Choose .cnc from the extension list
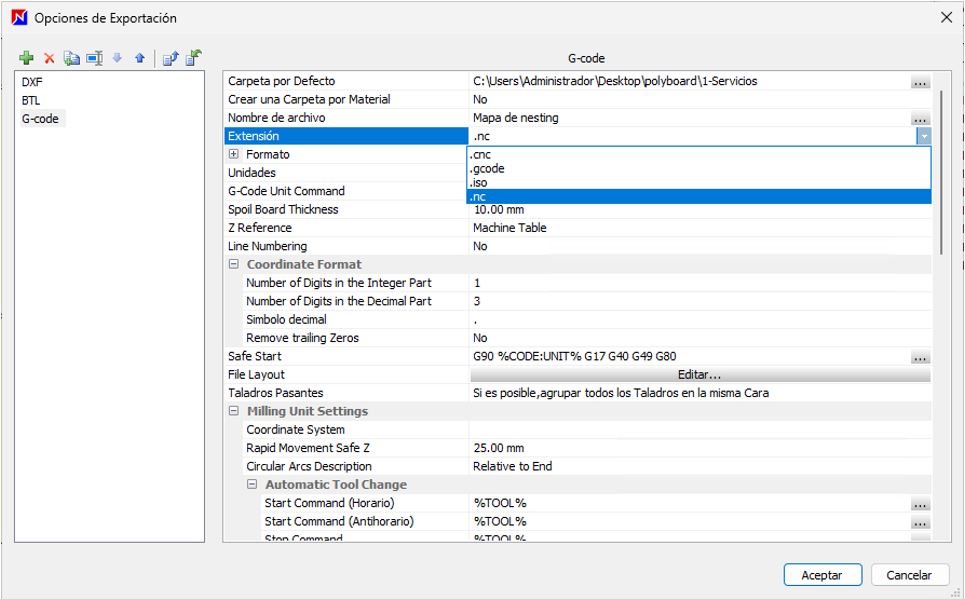 [x=699, y=155]
